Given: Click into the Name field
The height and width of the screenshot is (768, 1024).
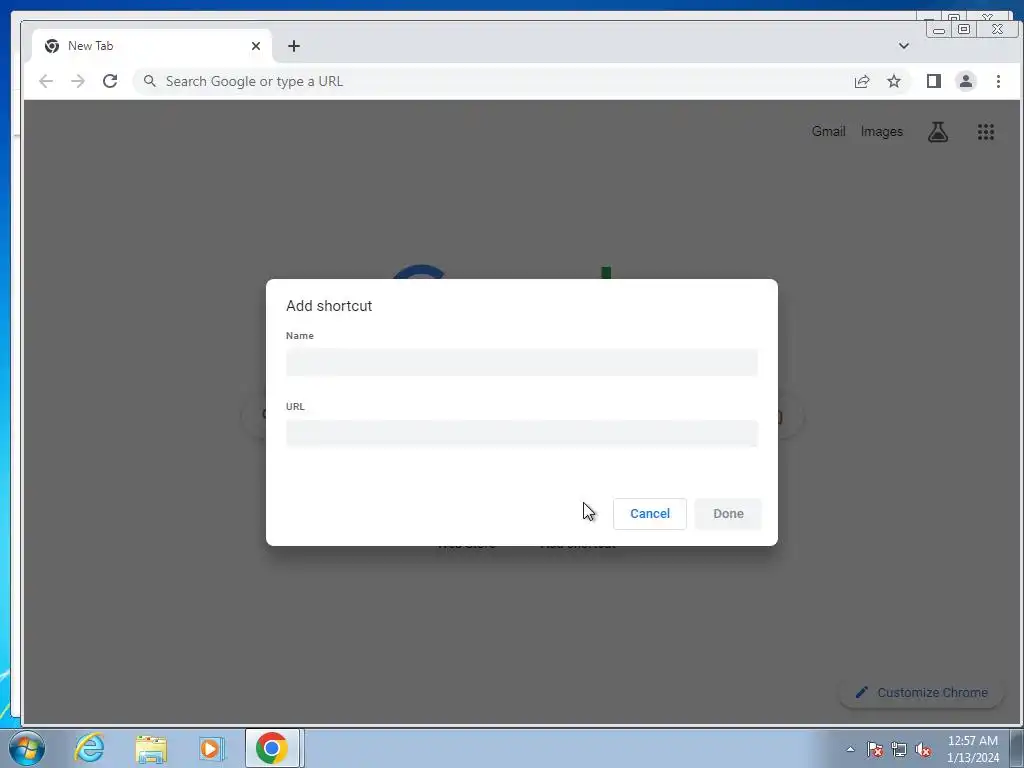Looking at the screenshot, I should tap(522, 362).
